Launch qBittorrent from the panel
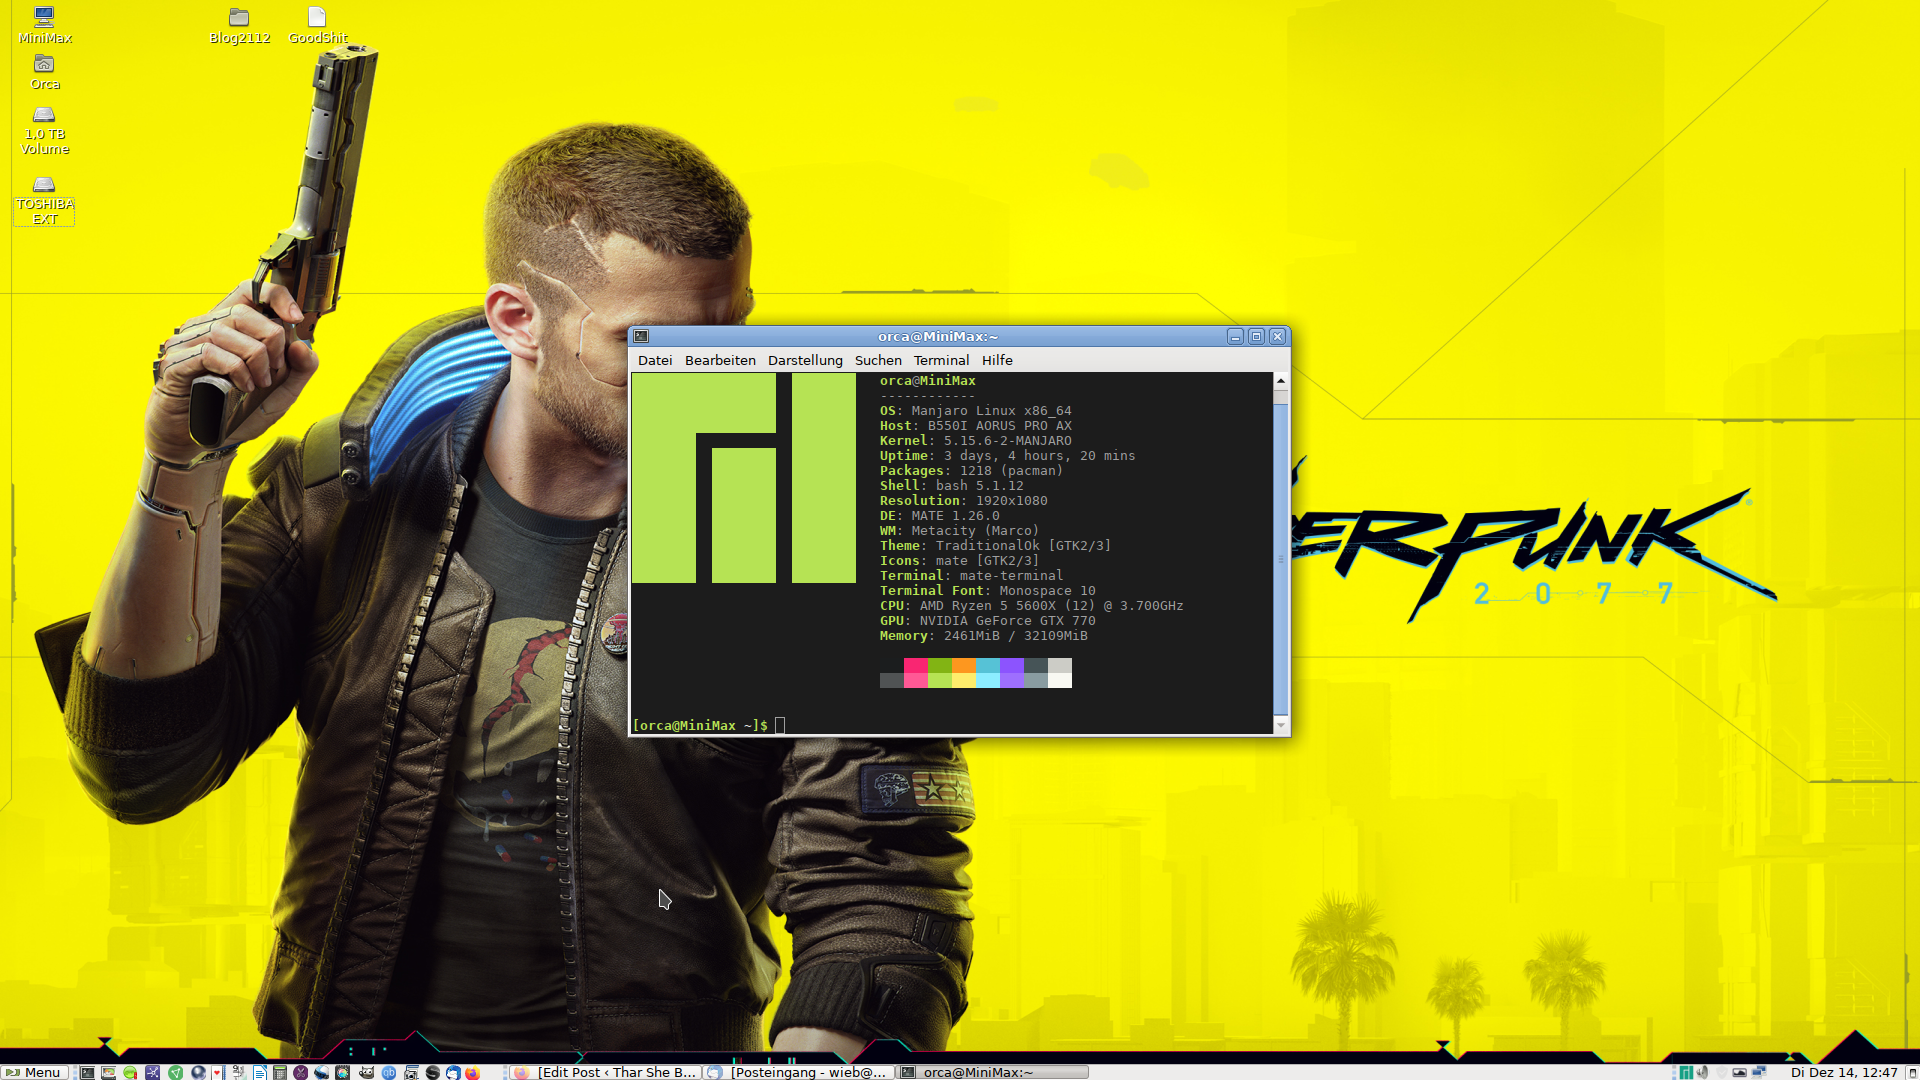 point(389,1072)
